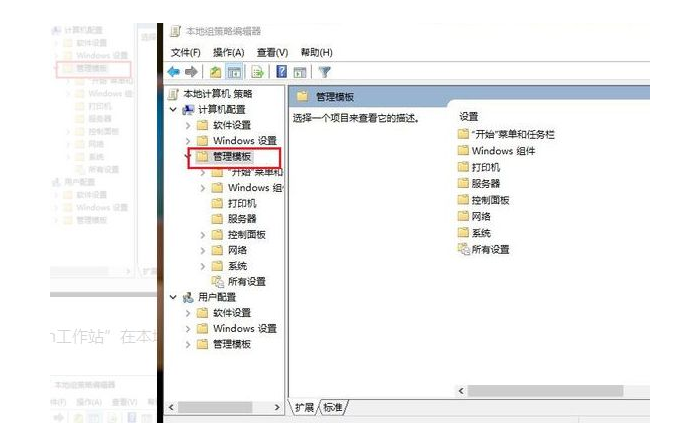Select 本地计算机 策略 root node

(x=218, y=94)
